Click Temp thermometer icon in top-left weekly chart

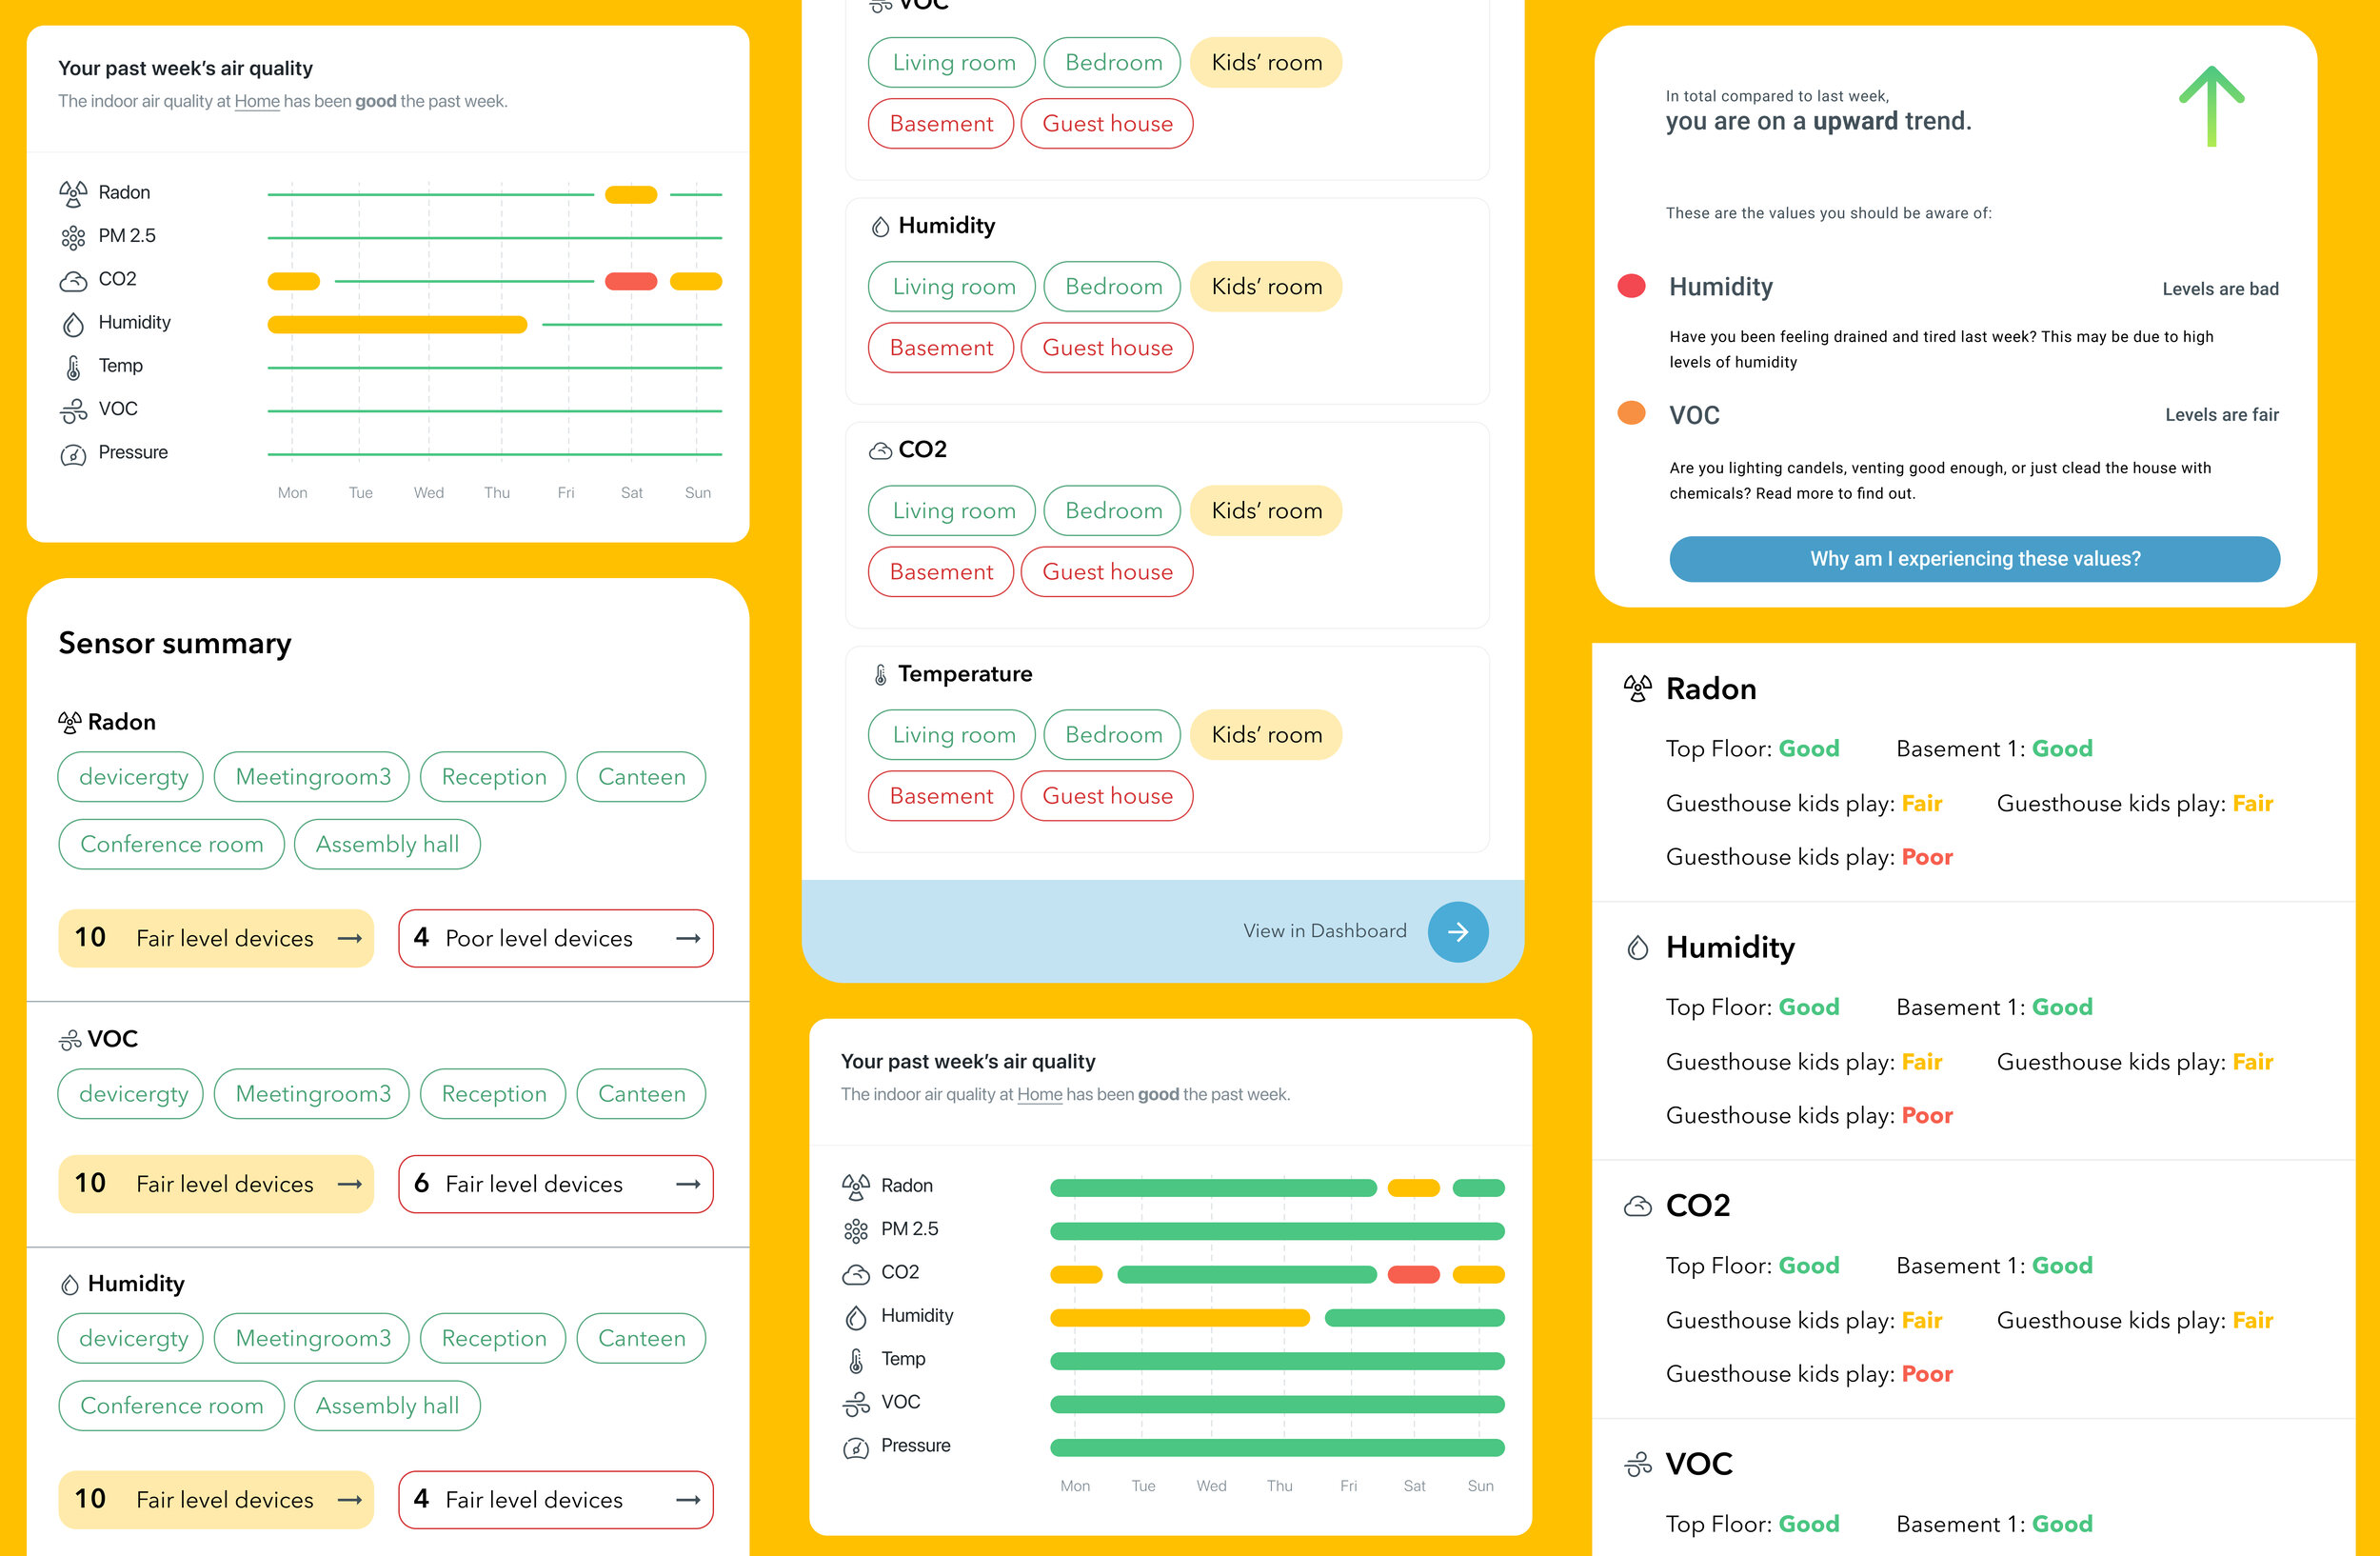pyautogui.click(x=73, y=367)
